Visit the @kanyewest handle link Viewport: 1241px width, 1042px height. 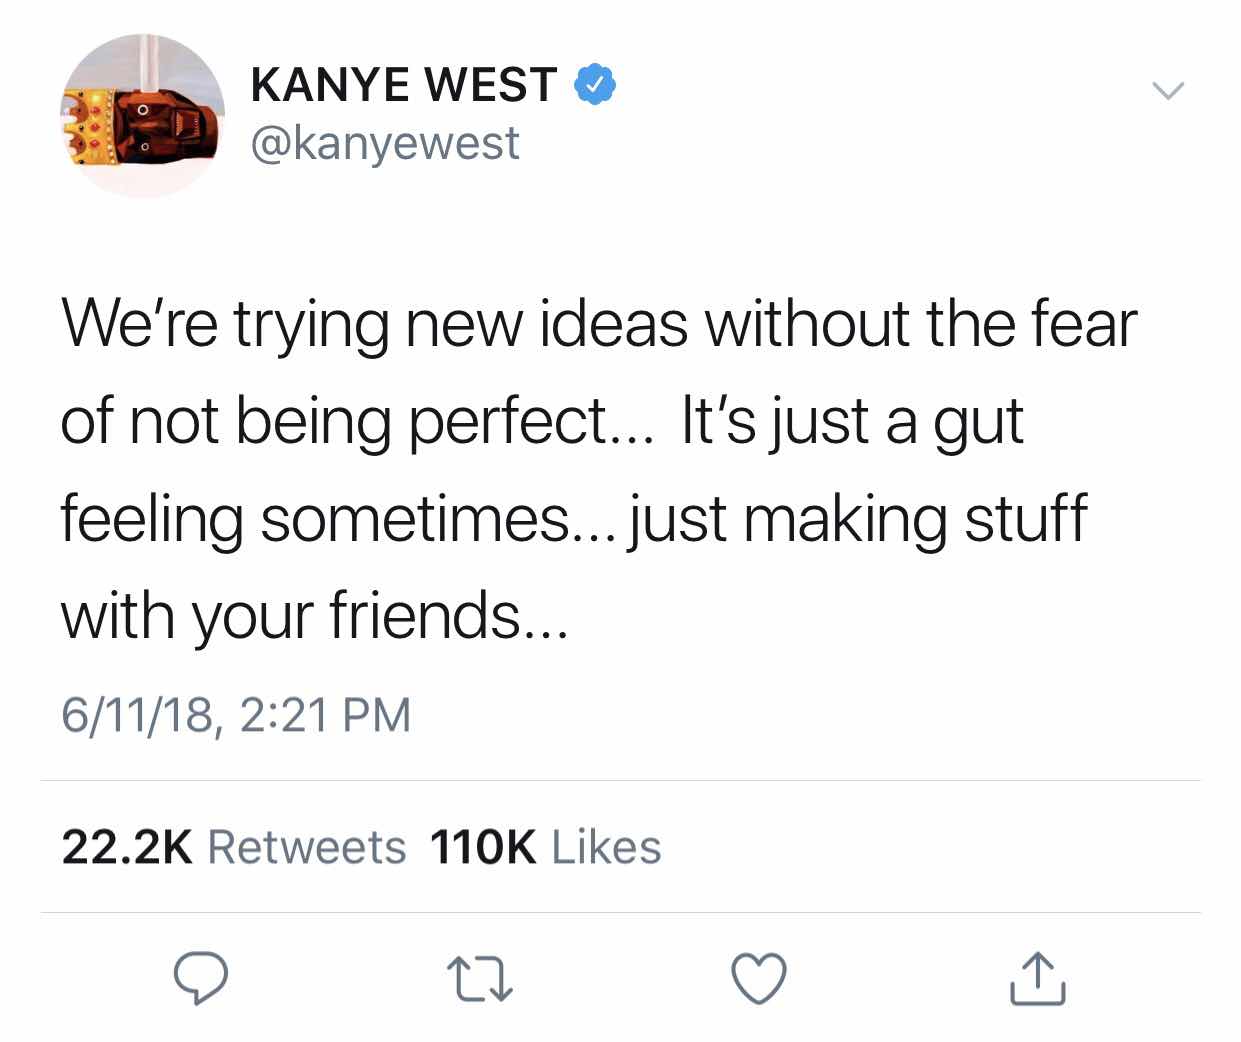385,143
